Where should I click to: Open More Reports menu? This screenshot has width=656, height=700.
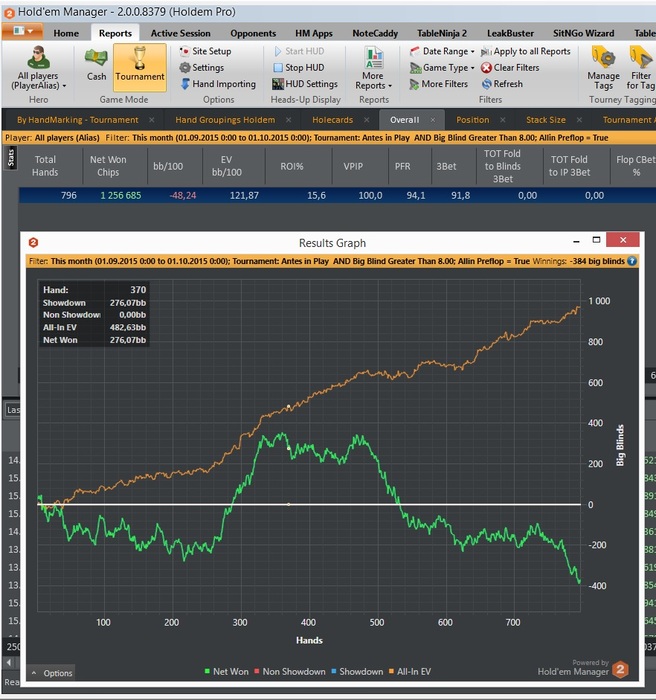[373, 68]
